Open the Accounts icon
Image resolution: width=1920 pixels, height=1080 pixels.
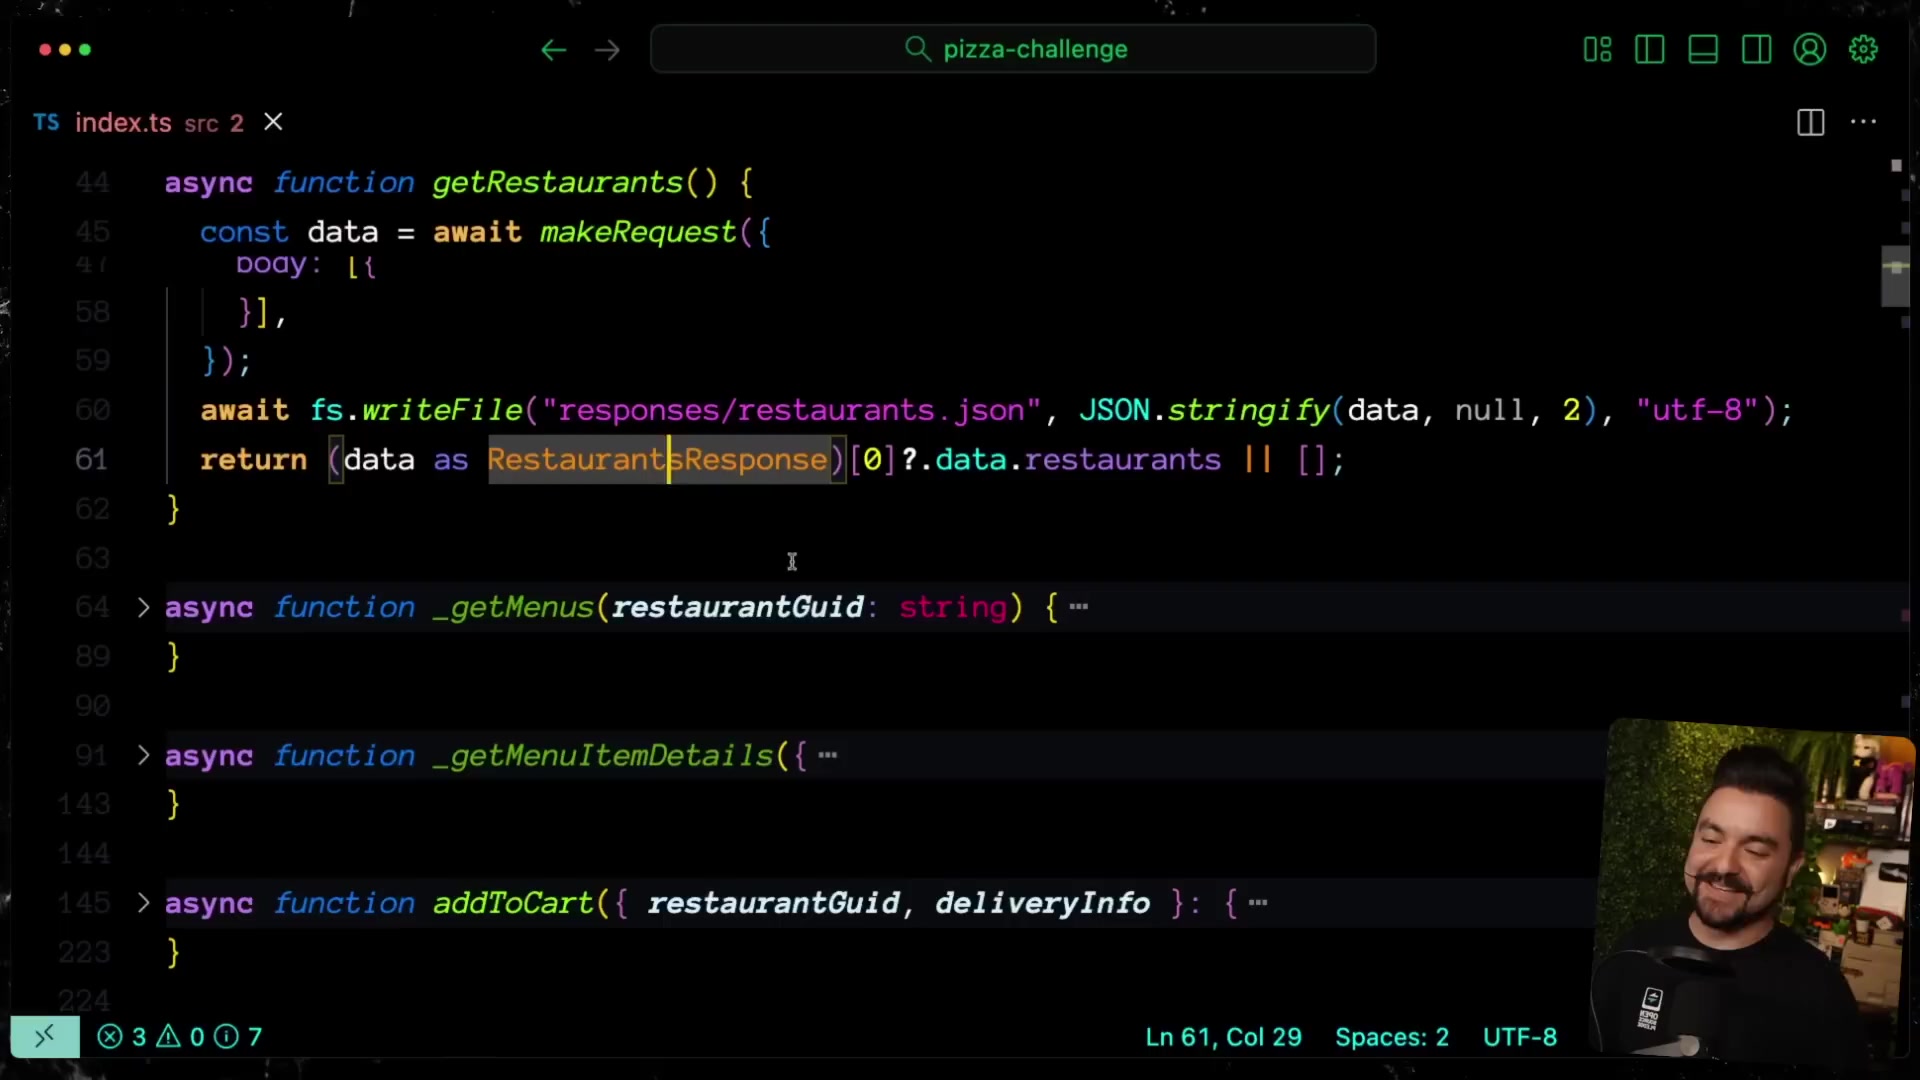pos(1809,49)
